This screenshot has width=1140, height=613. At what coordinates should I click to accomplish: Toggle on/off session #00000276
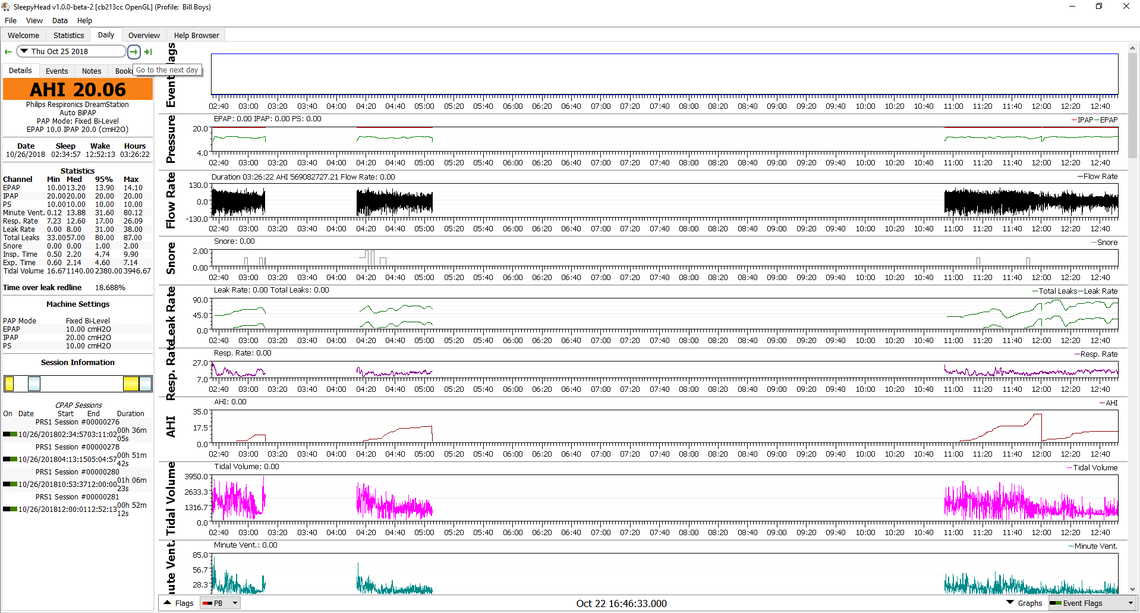click(9, 434)
